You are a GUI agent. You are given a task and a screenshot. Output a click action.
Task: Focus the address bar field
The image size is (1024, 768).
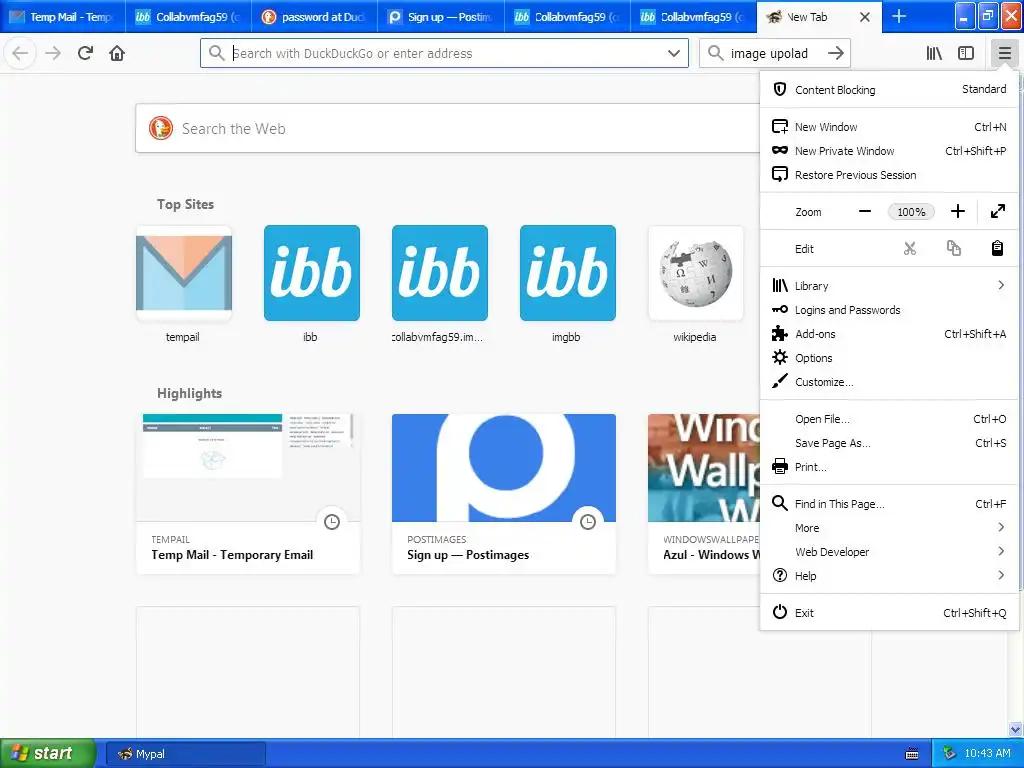[444, 53]
